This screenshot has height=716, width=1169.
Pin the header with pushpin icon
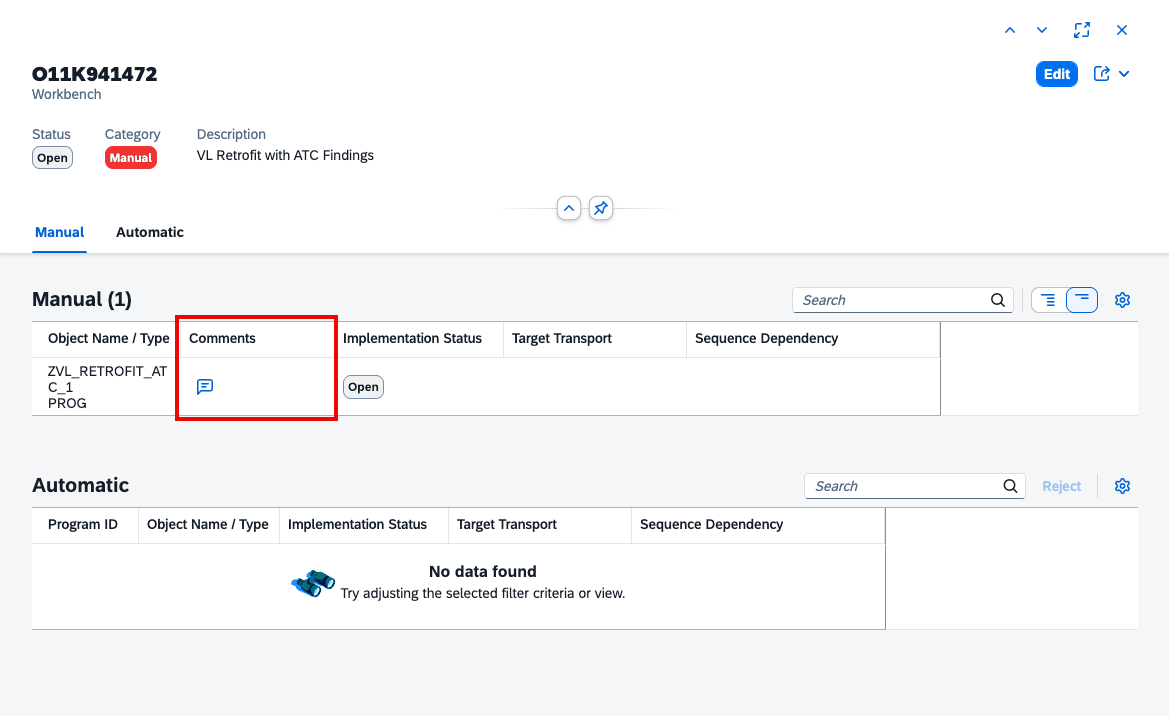(601, 208)
